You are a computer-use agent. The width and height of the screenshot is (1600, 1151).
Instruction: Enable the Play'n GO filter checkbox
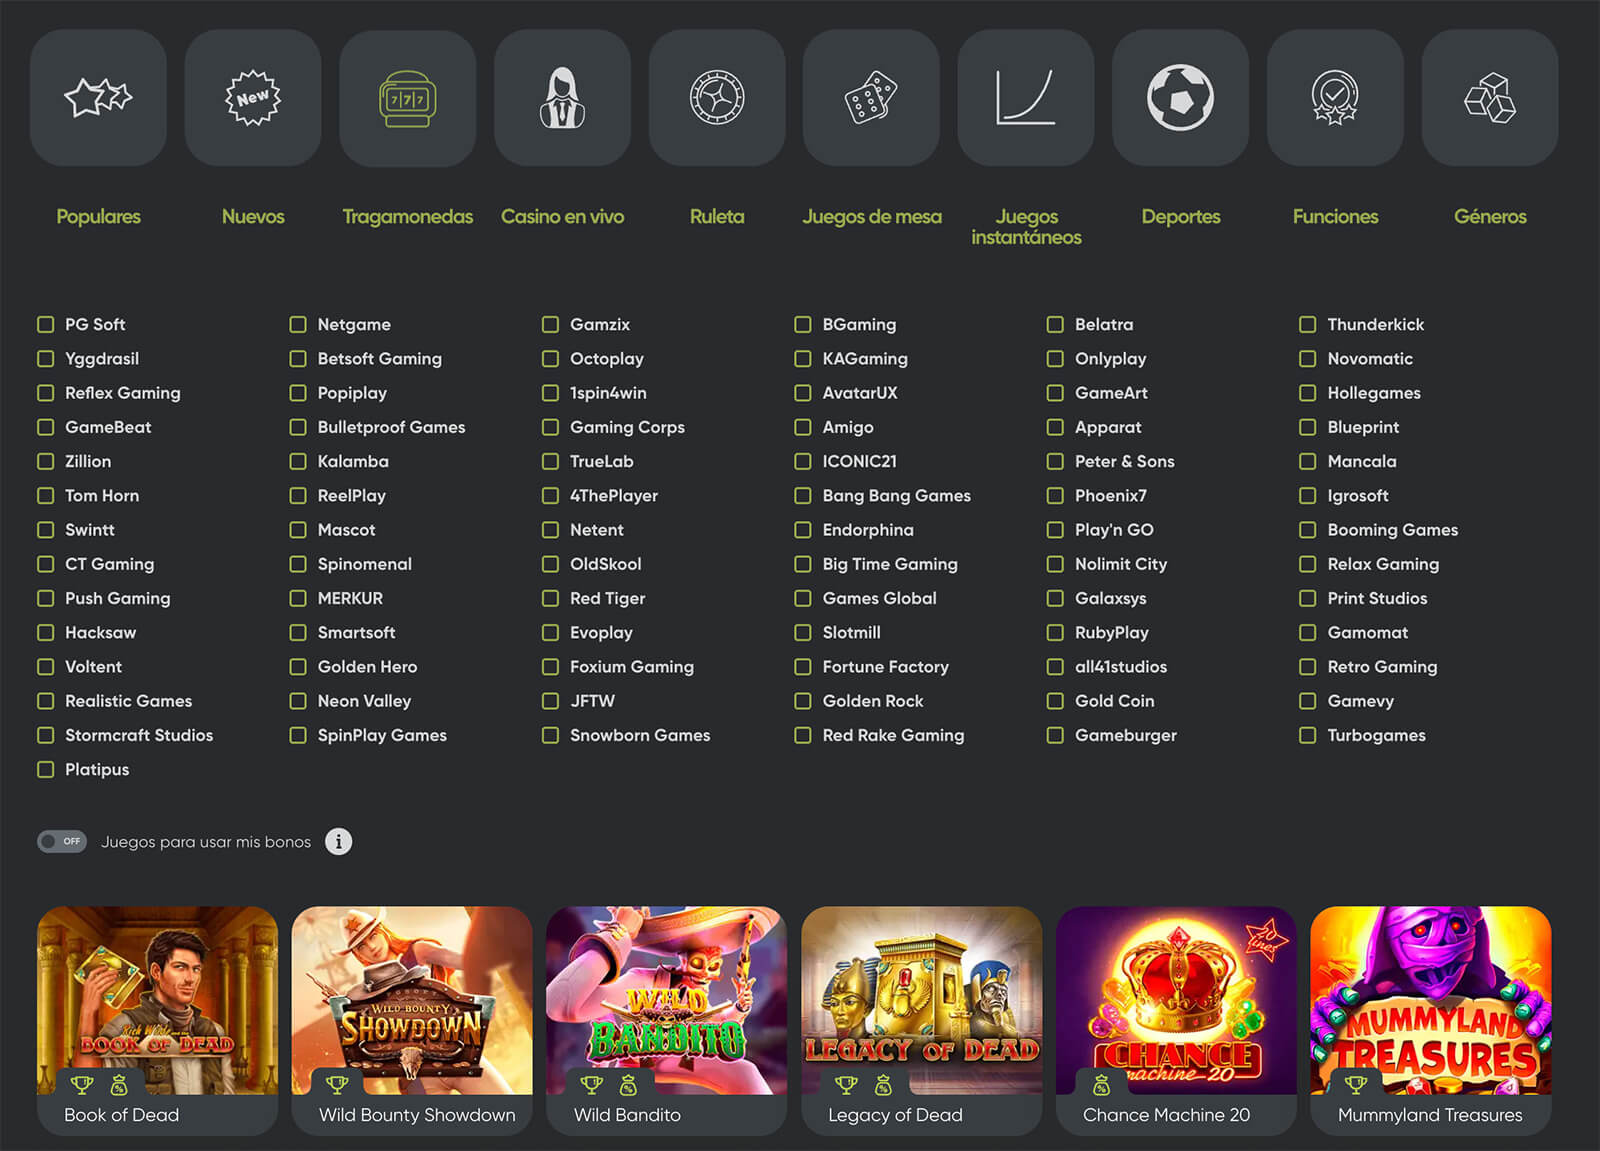point(1055,530)
